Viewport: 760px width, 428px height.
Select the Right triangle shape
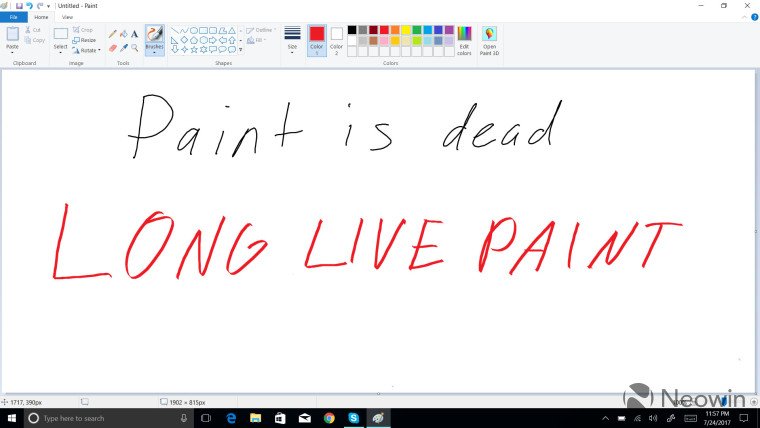coord(174,40)
